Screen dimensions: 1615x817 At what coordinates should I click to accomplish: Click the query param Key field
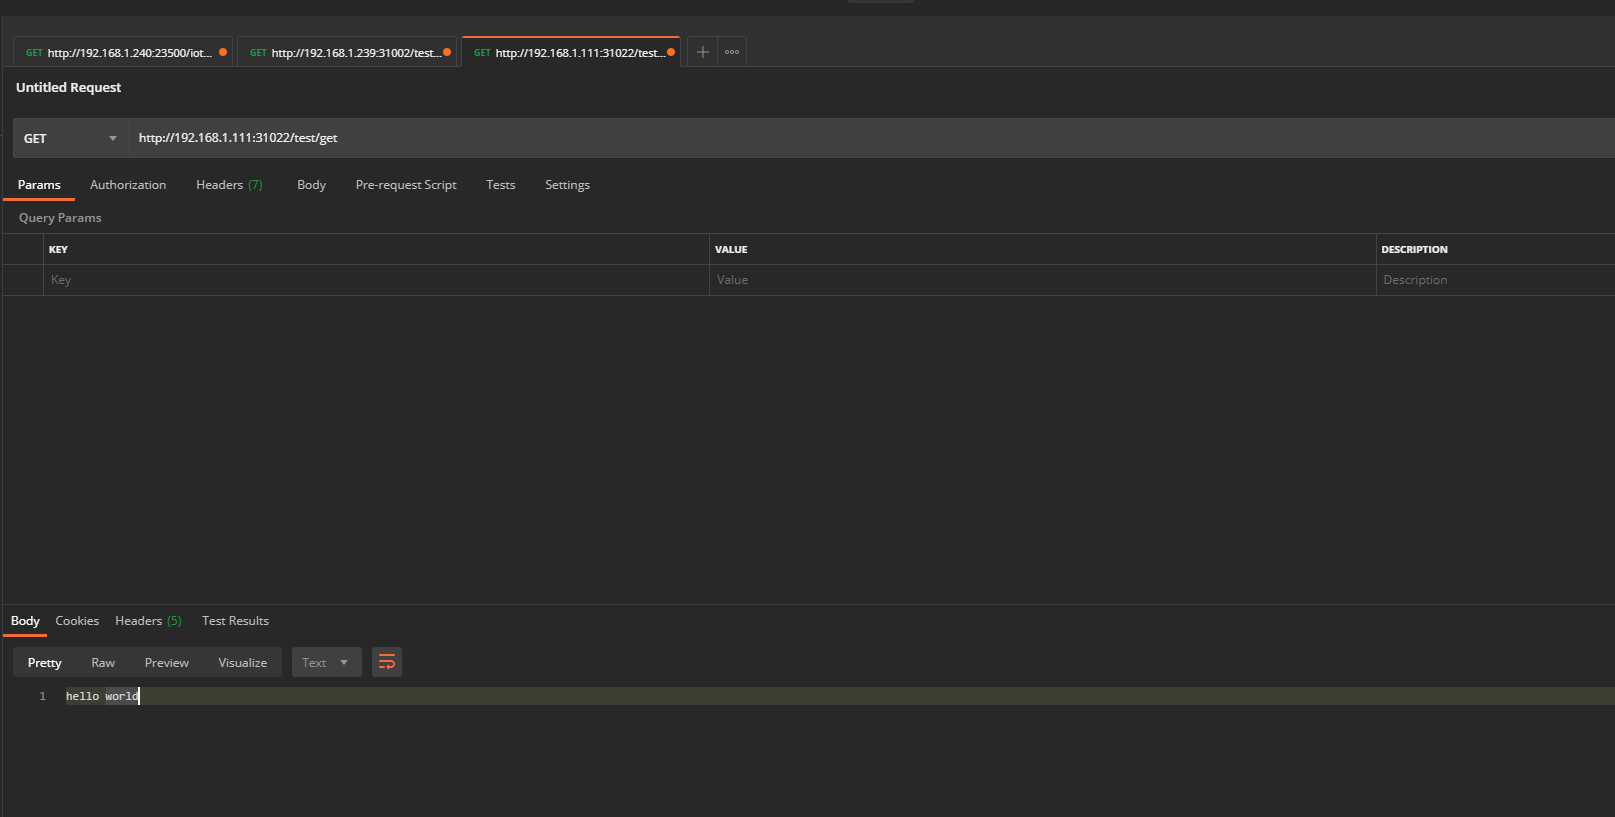(375, 280)
